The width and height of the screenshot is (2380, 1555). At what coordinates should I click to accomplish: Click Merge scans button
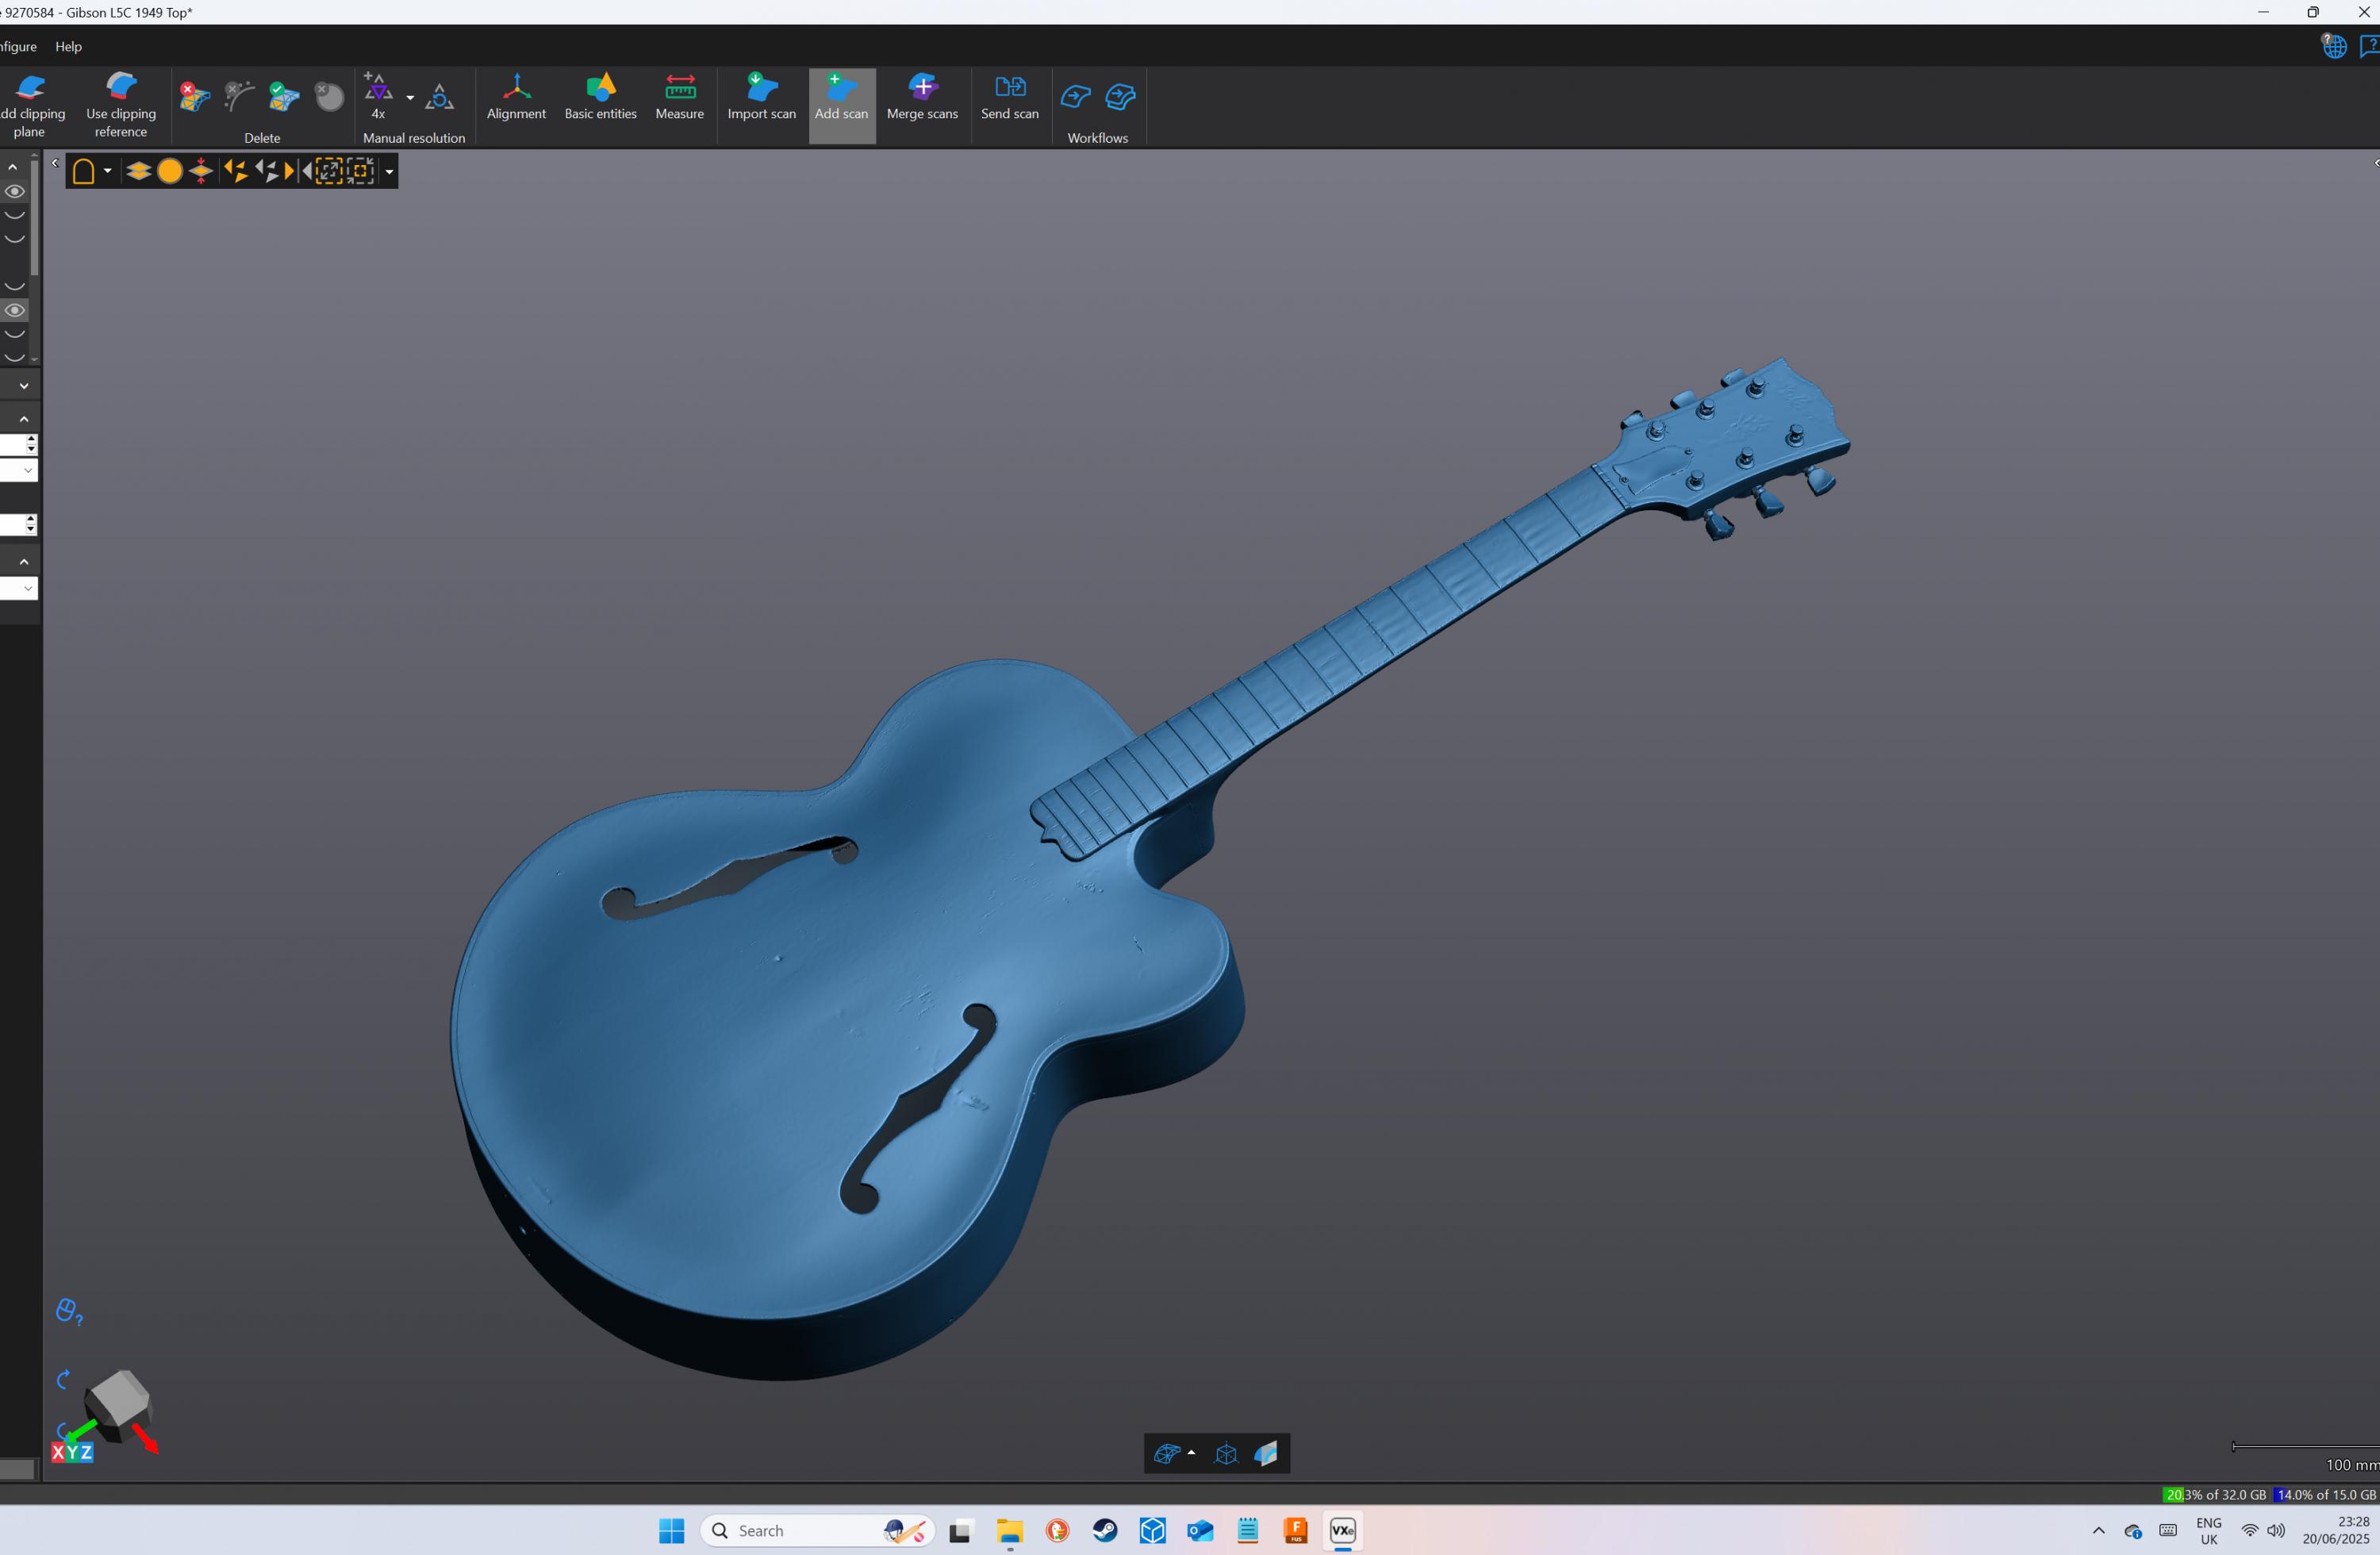pyautogui.click(x=922, y=97)
